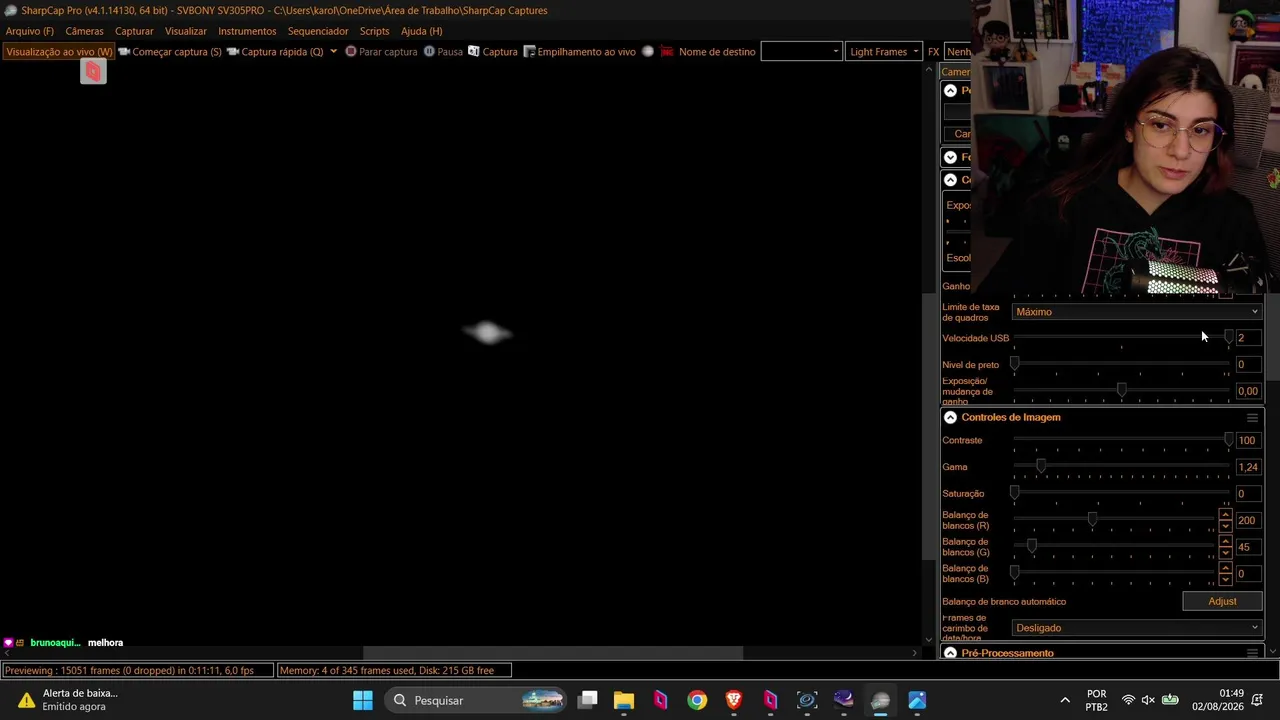Viewport: 1280px width, 720px height.
Task: Adjust the Exposição/mudança de ganho slider
Action: pyautogui.click(x=1121, y=391)
